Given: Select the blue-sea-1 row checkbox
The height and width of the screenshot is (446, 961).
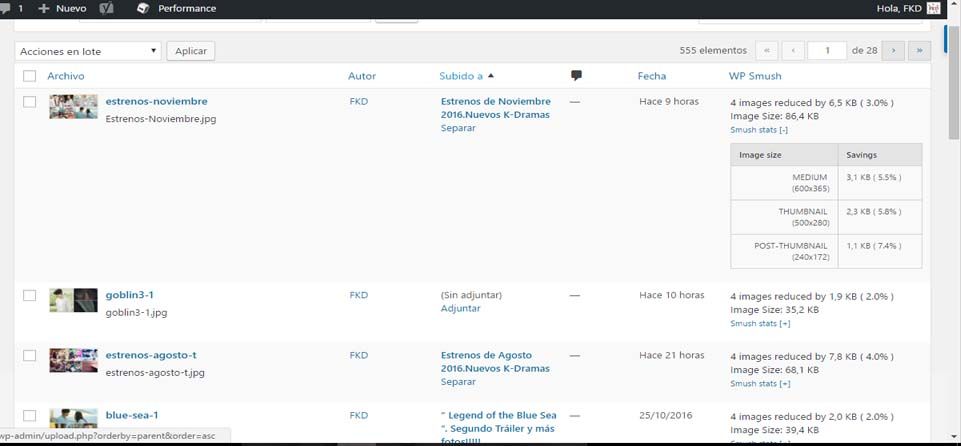Looking at the screenshot, I should click(x=29, y=415).
